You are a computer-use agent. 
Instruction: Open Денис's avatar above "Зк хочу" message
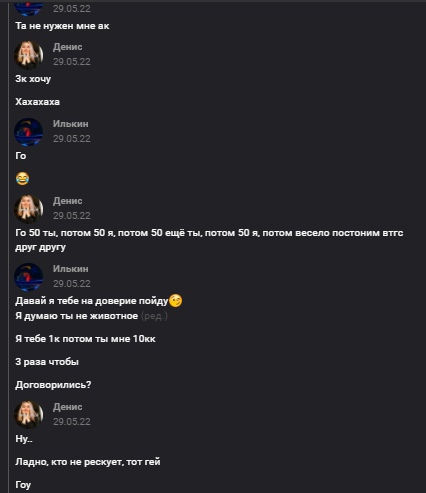click(29, 55)
